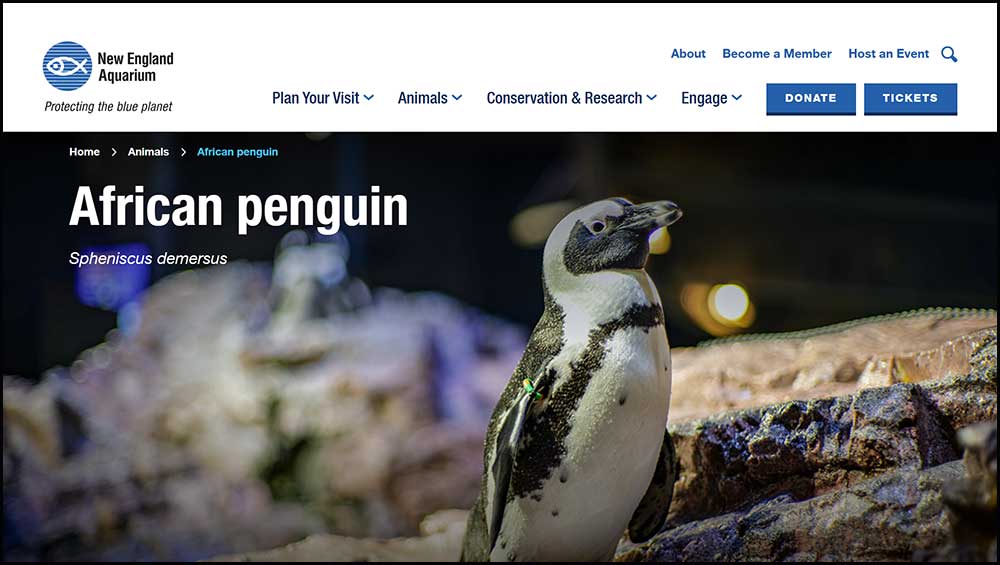This screenshot has height=565, width=1000.
Task: Go to Home in the breadcrumb
Action: click(84, 152)
